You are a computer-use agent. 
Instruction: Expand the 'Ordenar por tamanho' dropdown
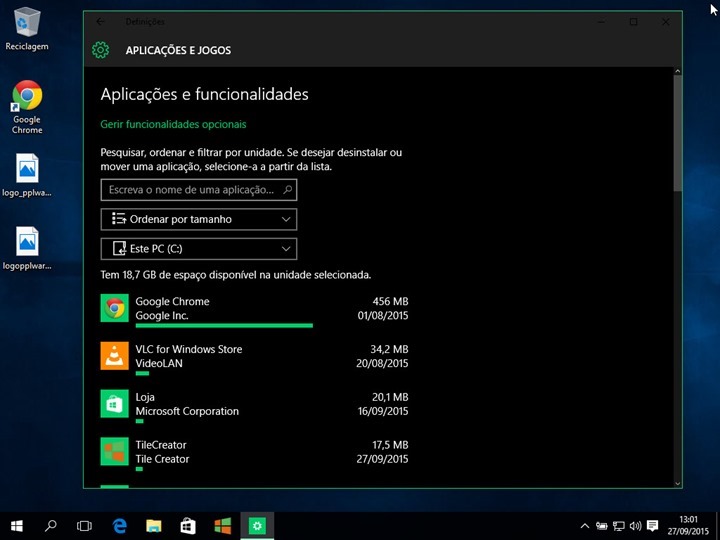coord(199,219)
